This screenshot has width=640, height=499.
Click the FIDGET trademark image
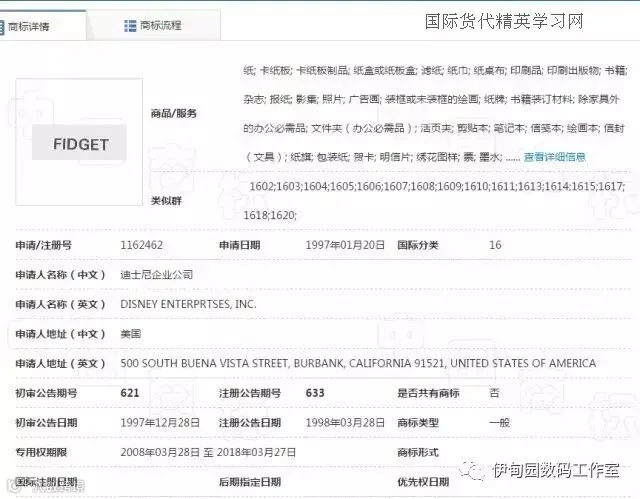pyautogui.click(x=79, y=142)
